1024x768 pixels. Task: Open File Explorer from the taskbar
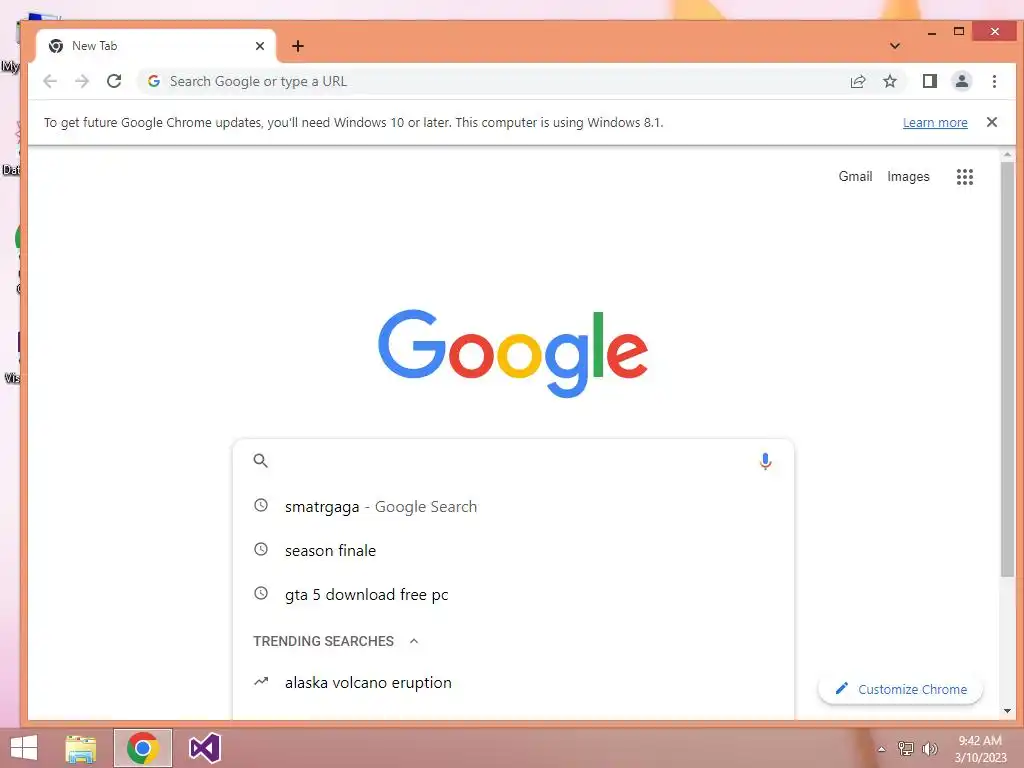tap(80, 748)
